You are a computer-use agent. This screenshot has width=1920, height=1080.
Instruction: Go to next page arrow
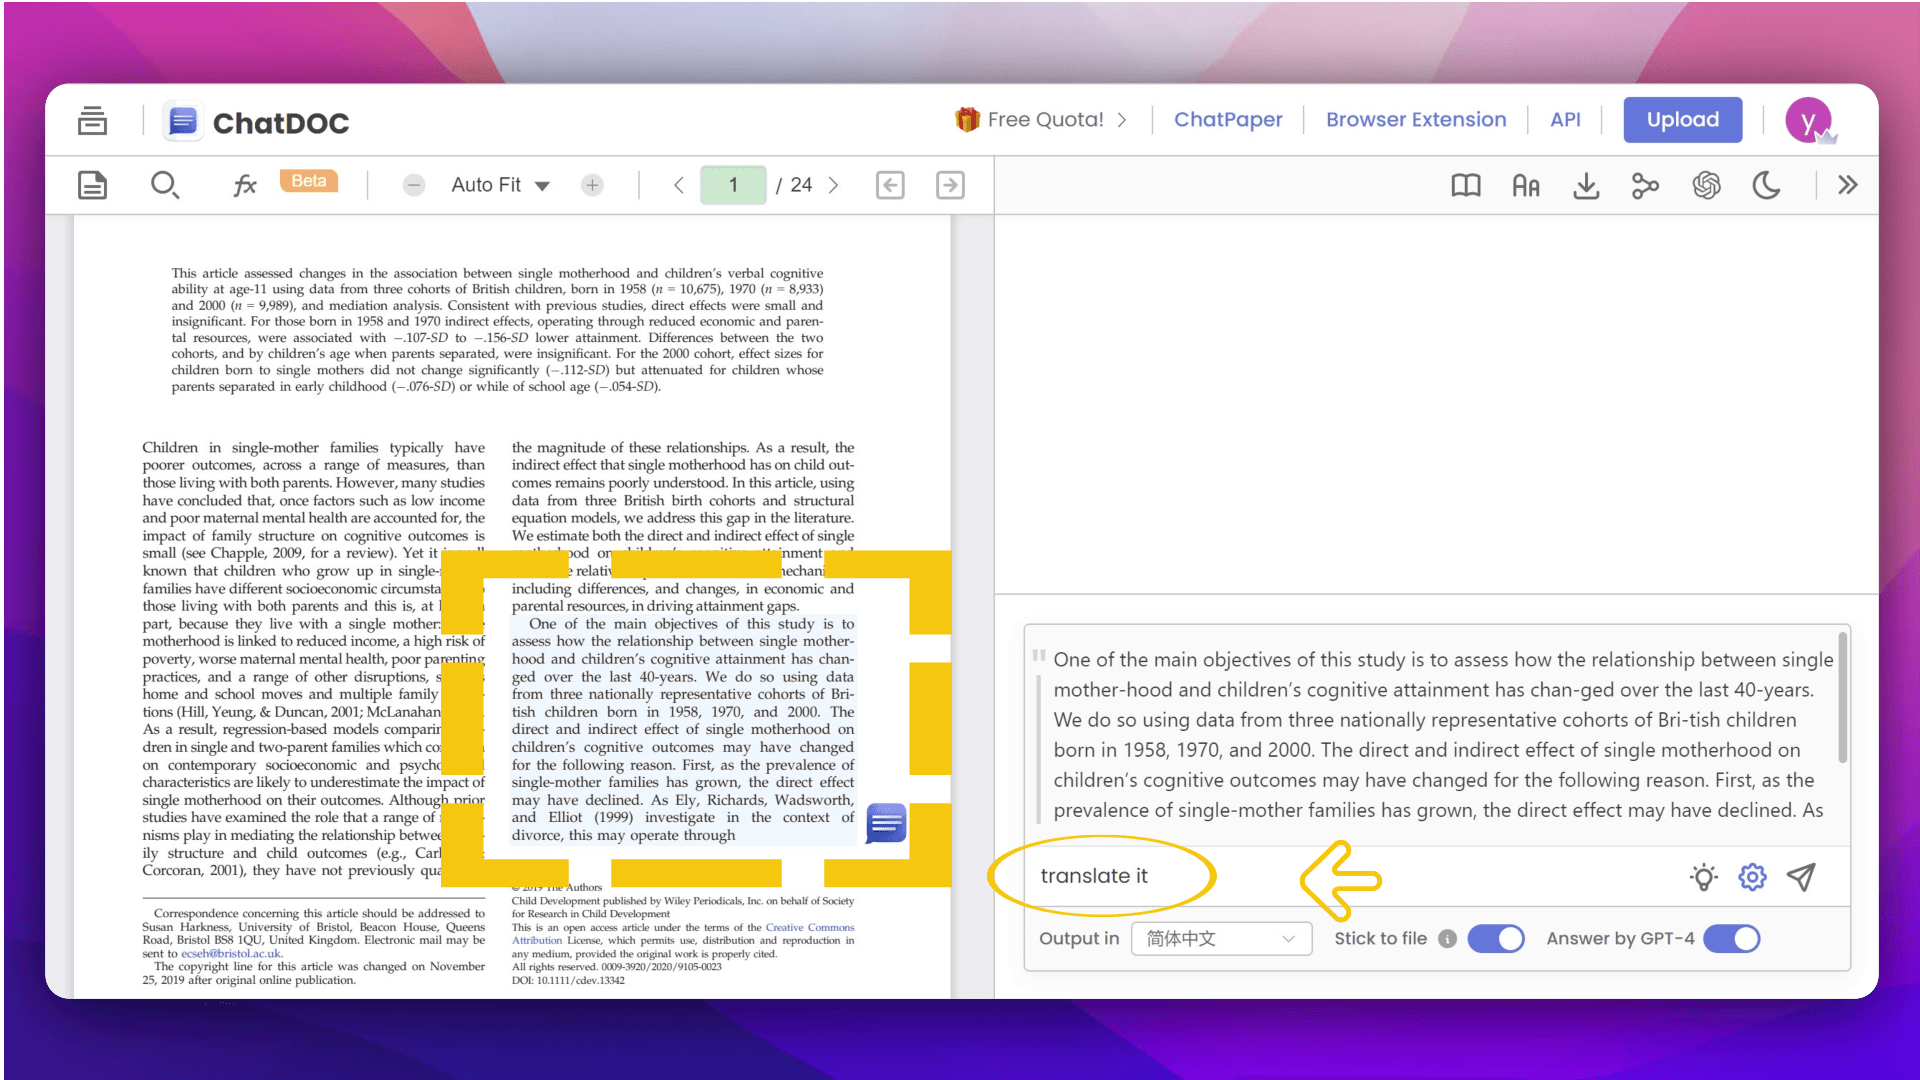click(x=833, y=185)
